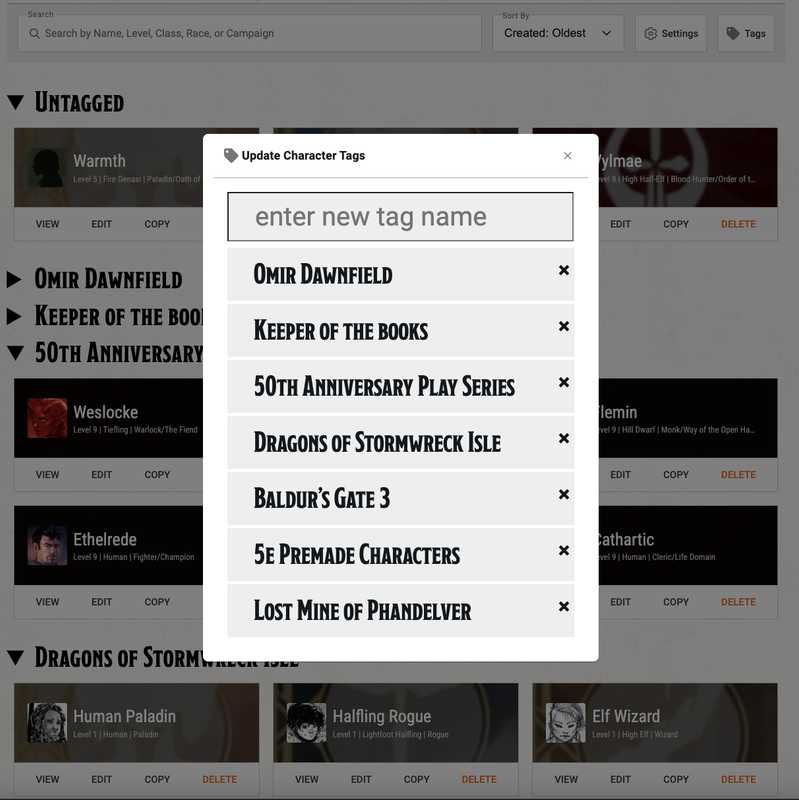
Task: Click Halfling Rogue's portrait thumbnail
Action: point(306,723)
